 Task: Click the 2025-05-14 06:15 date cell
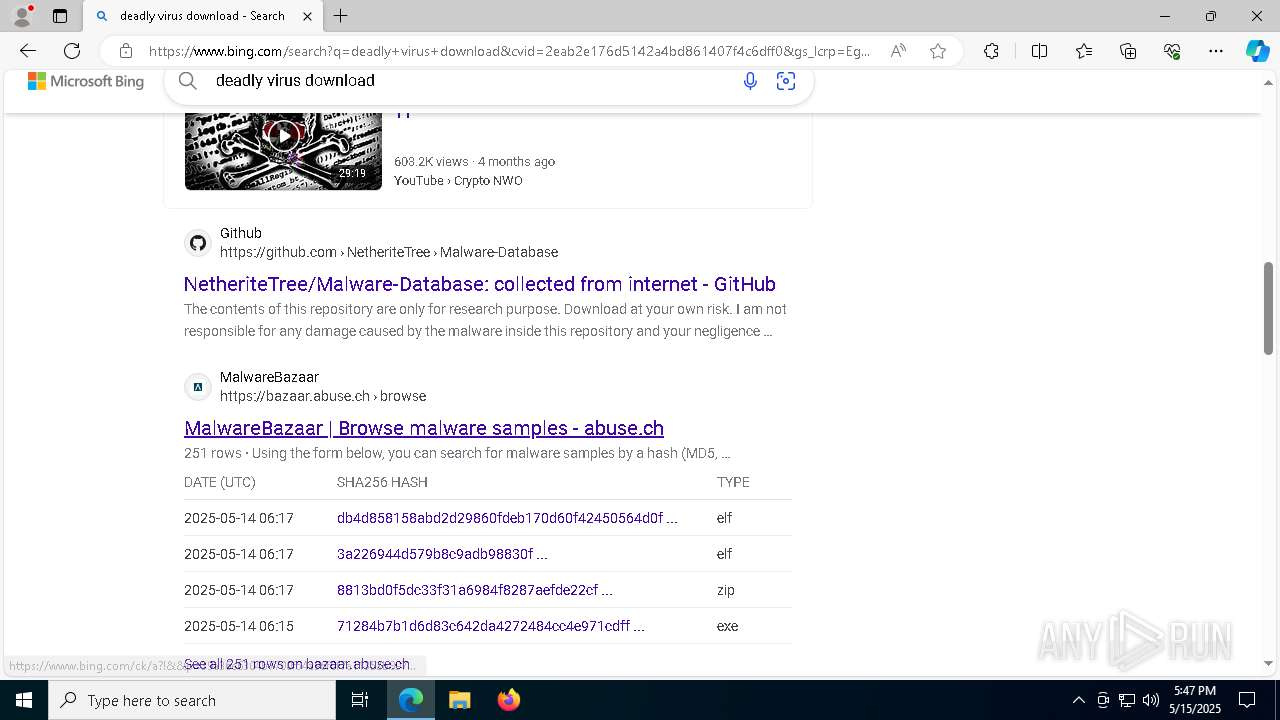[239, 626]
